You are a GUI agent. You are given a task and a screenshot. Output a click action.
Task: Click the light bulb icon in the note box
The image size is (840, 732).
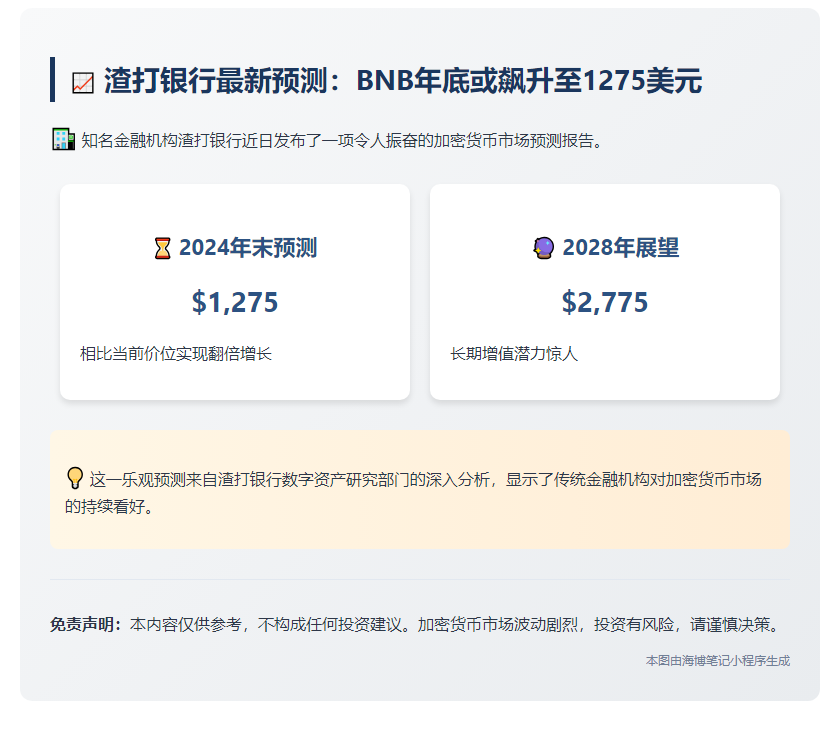(75, 479)
